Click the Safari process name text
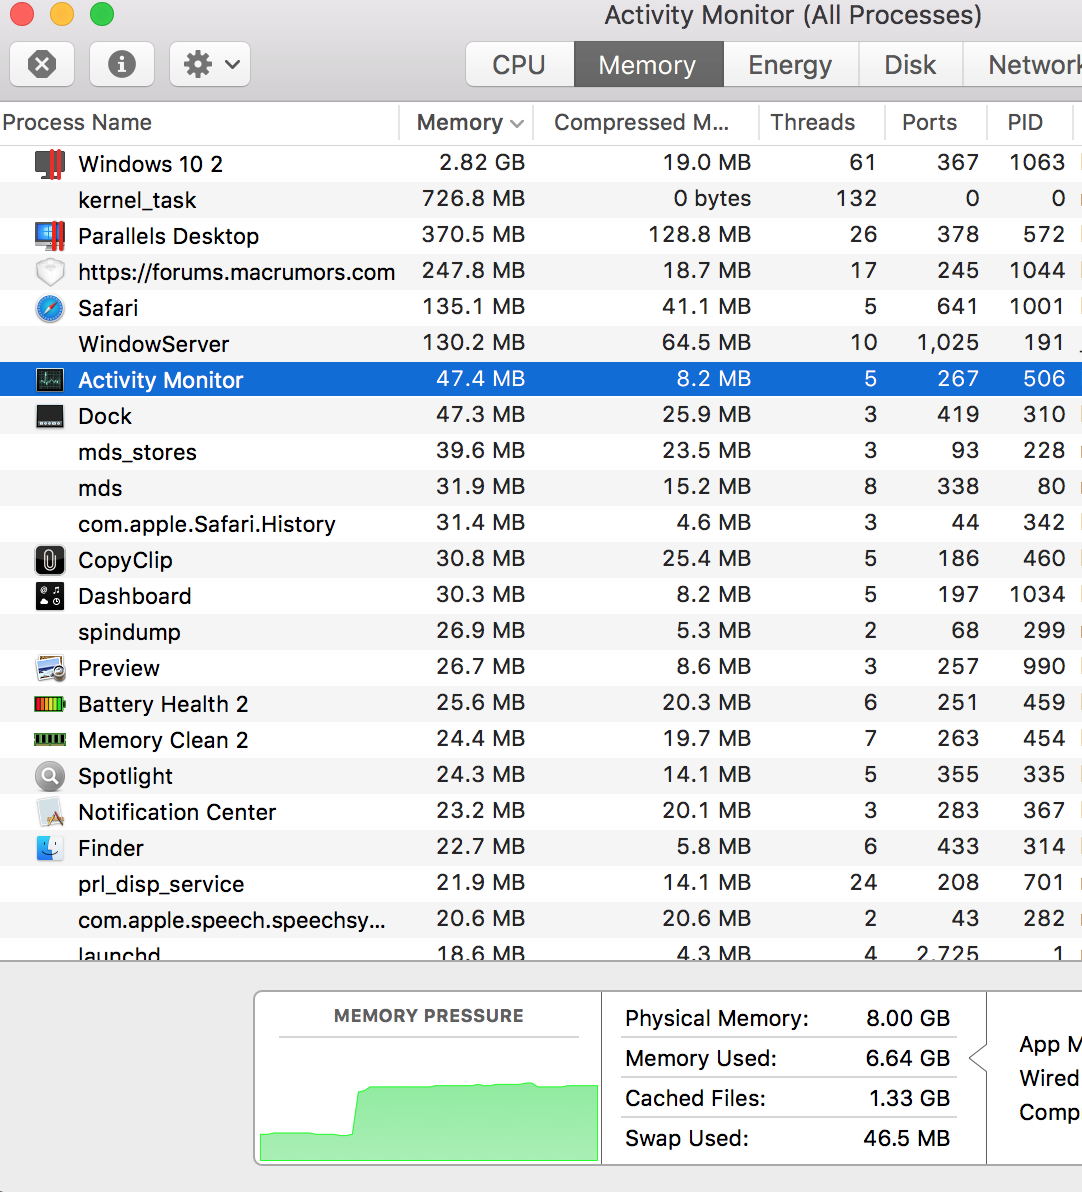 click(108, 308)
